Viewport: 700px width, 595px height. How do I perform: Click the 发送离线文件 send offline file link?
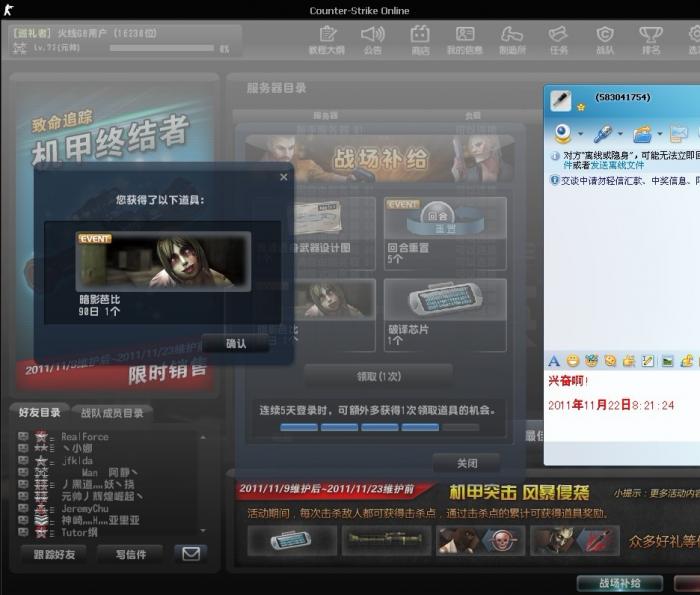click(617, 165)
